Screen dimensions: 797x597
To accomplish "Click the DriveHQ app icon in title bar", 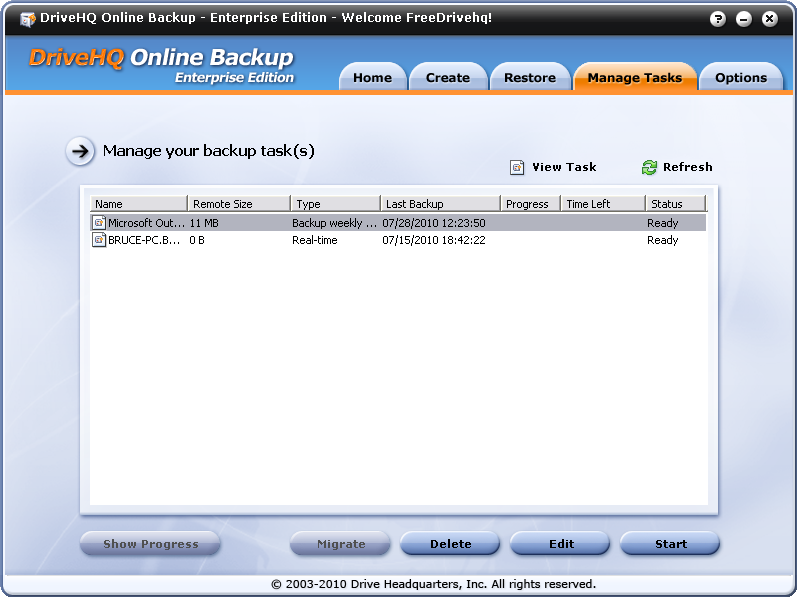I will coord(27,19).
